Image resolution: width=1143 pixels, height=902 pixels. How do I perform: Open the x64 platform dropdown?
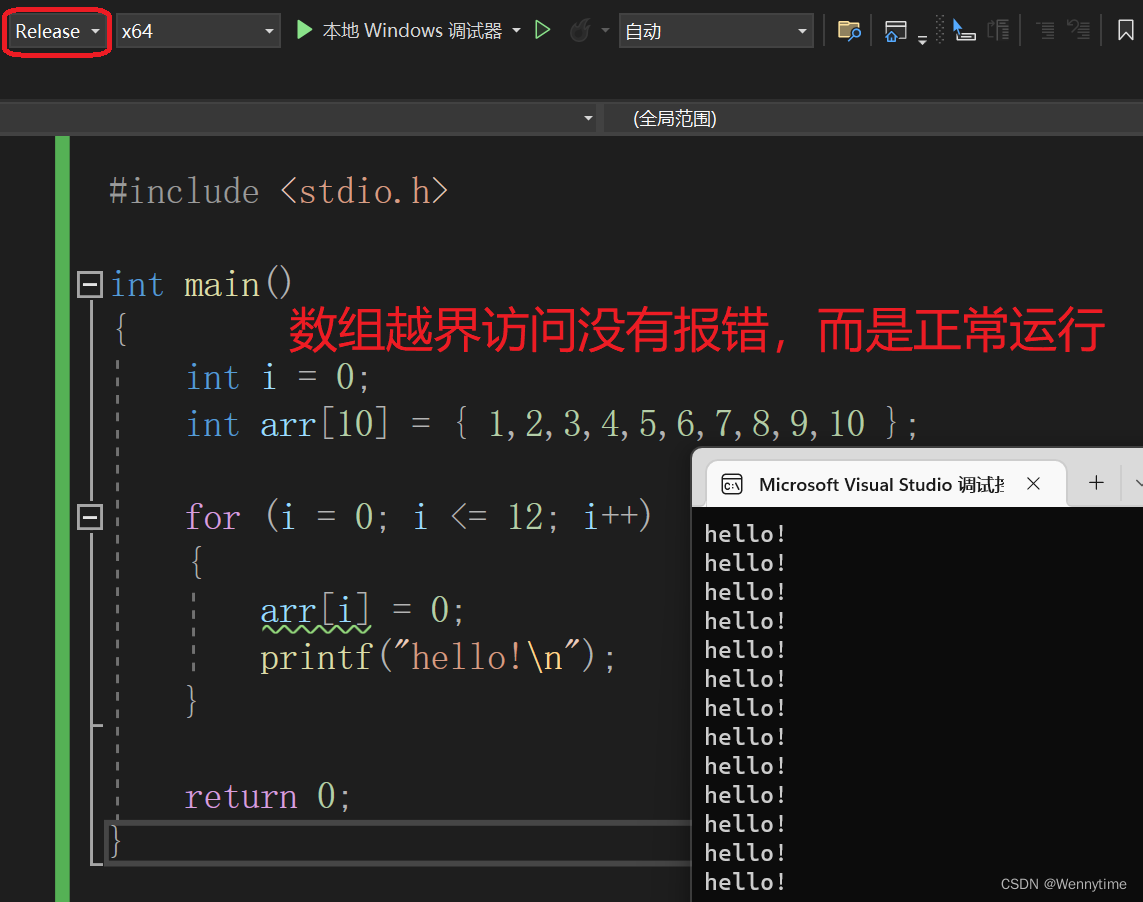[198, 31]
